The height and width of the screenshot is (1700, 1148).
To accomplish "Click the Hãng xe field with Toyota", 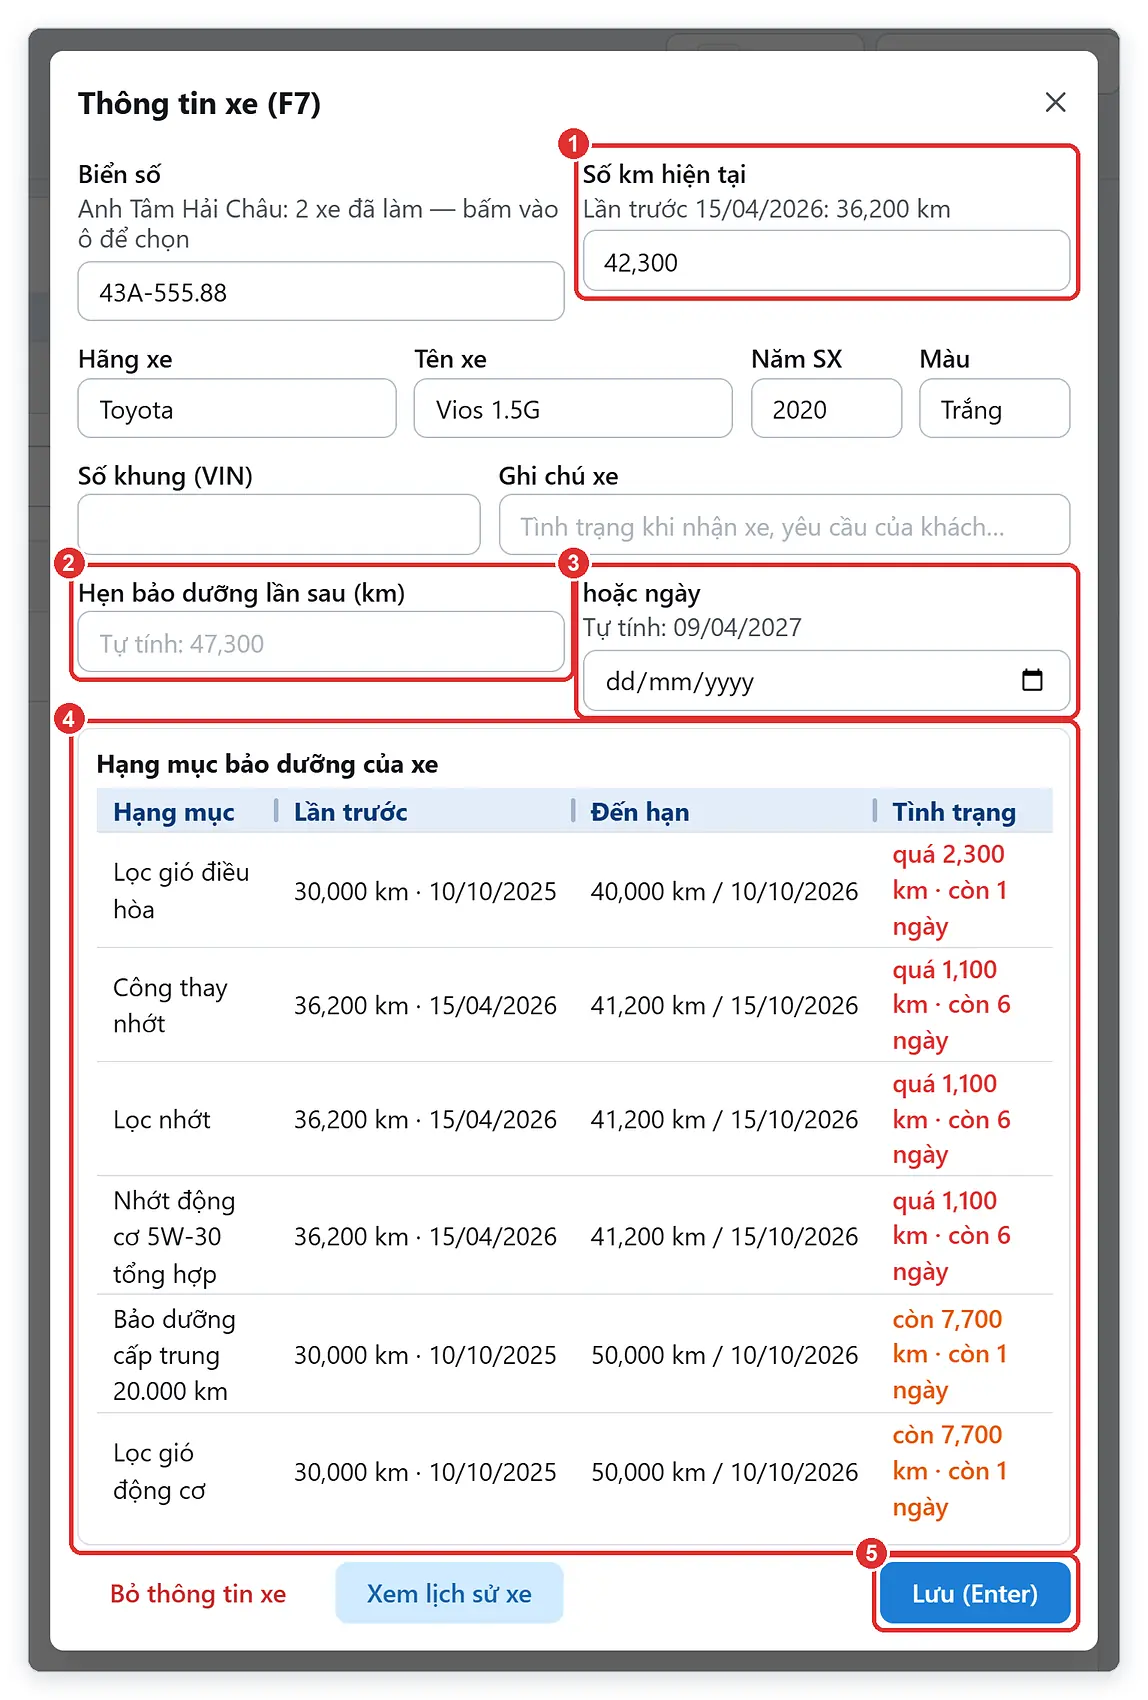I will point(237,409).
